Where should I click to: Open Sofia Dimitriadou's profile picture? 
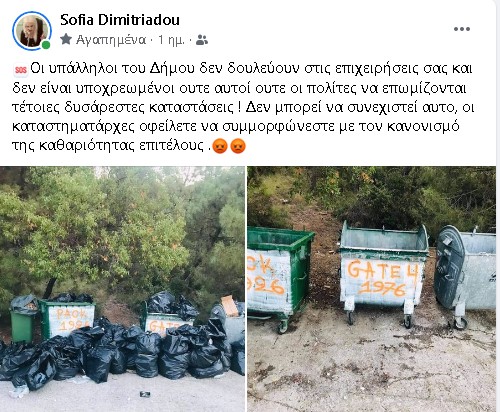pyautogui.click(x=32, y=31)
